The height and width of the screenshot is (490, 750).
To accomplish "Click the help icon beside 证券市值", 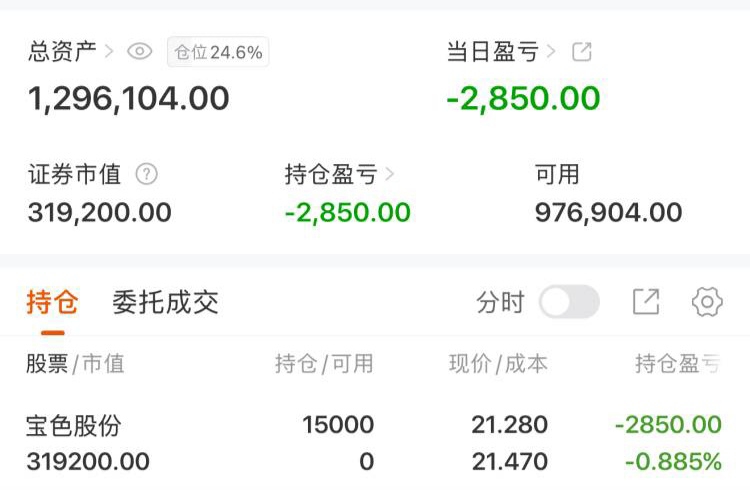I will point(147,174).
